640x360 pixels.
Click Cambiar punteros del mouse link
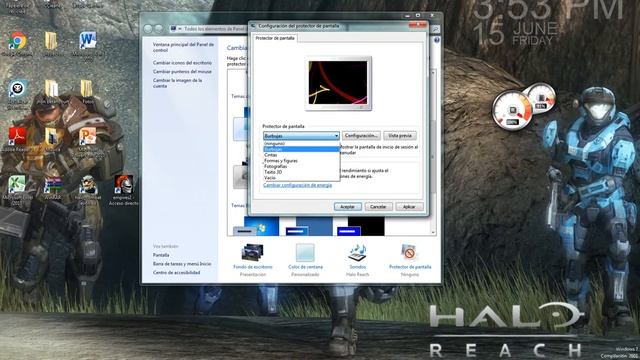click(x=182, y=71)
